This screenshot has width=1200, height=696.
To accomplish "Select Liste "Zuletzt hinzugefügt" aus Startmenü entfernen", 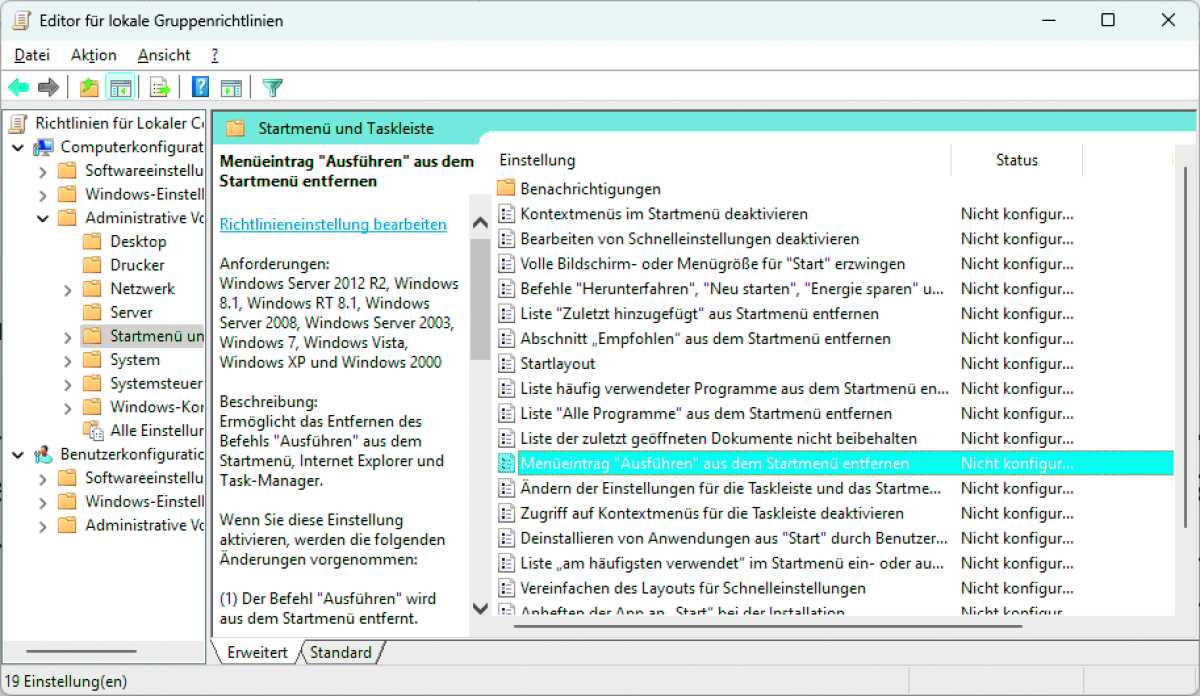I will [x=699, y=313].
